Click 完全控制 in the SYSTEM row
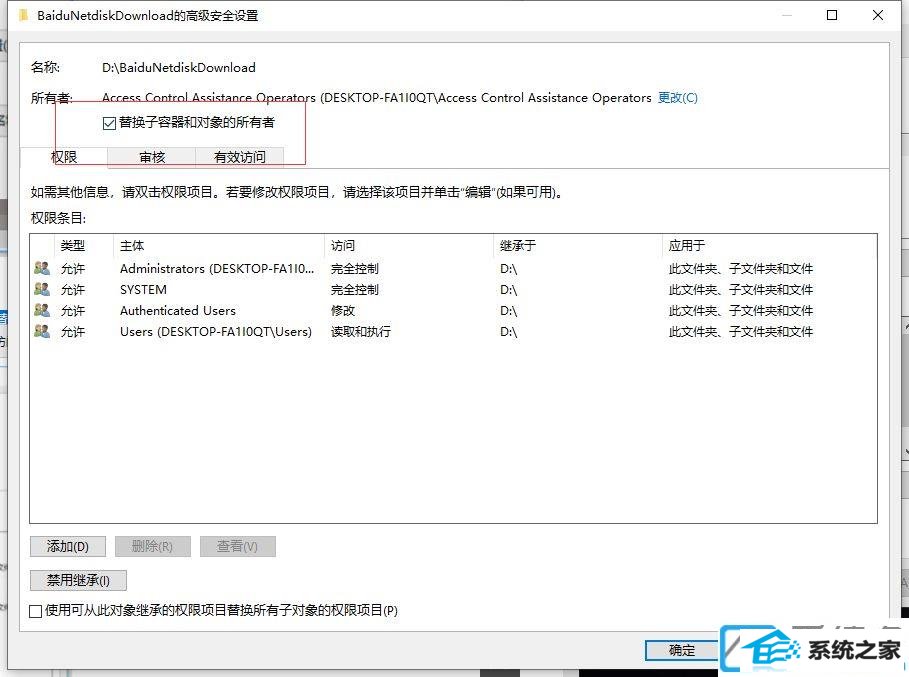This screenshot has height=677, width=909. coord(355,290)
